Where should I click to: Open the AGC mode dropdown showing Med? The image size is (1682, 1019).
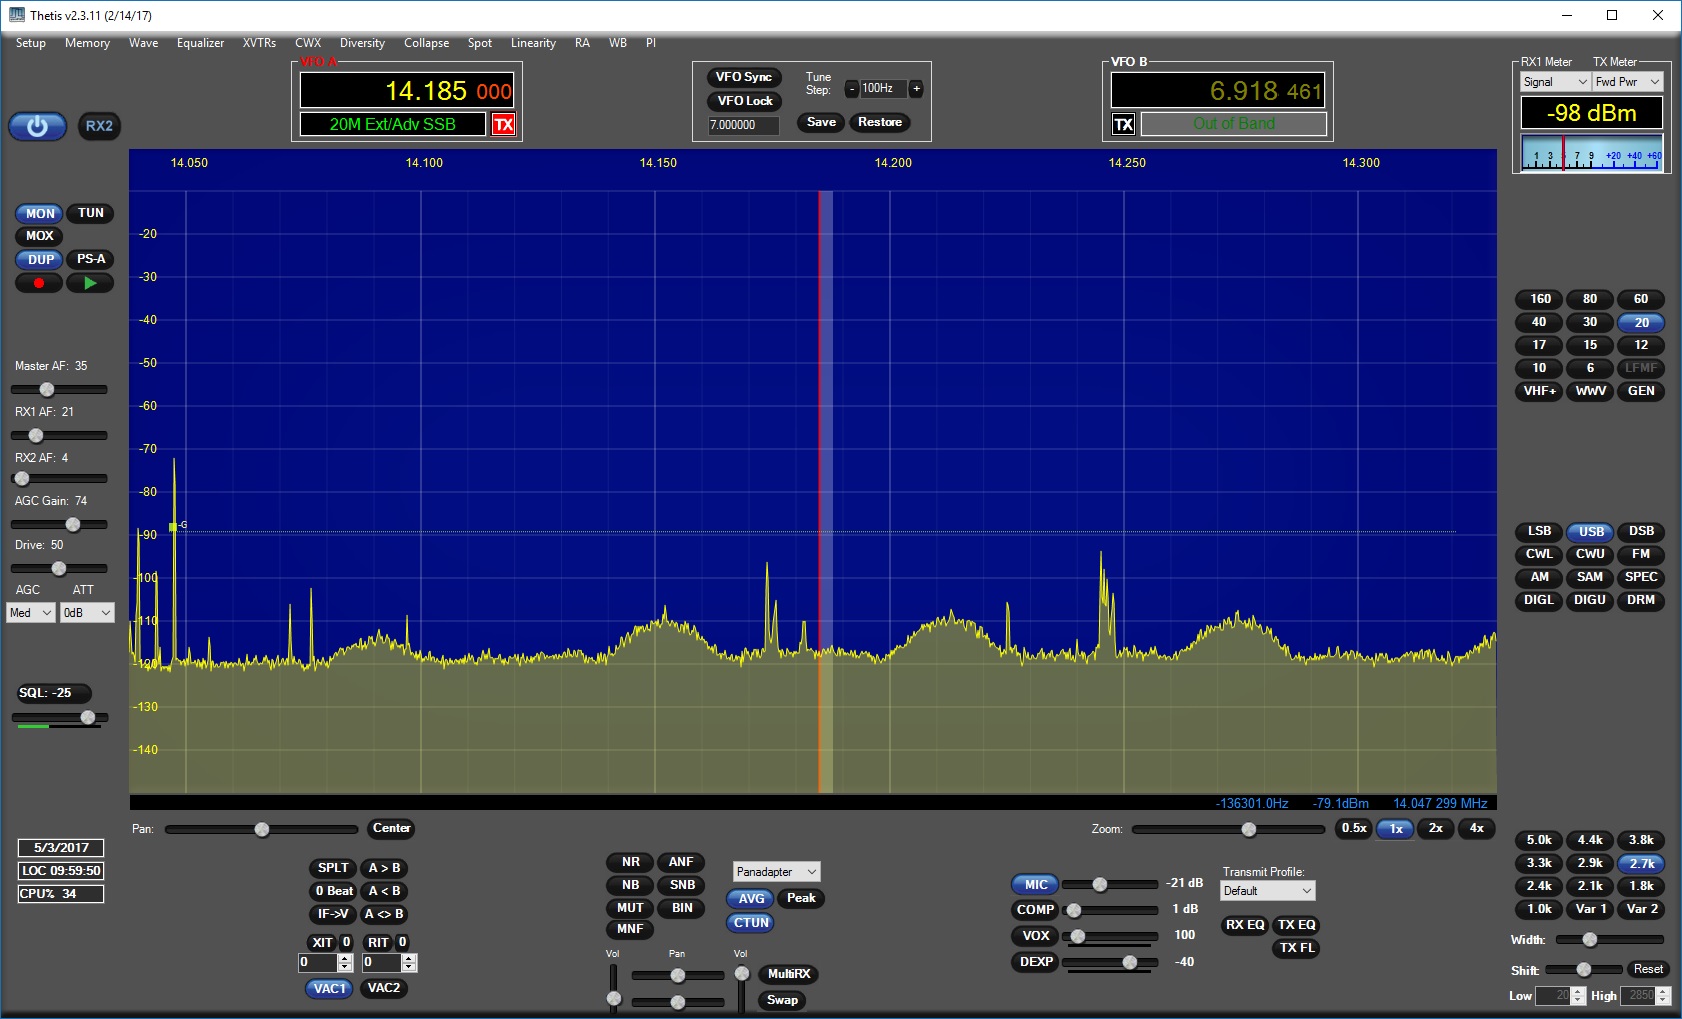tap(31, 613)
